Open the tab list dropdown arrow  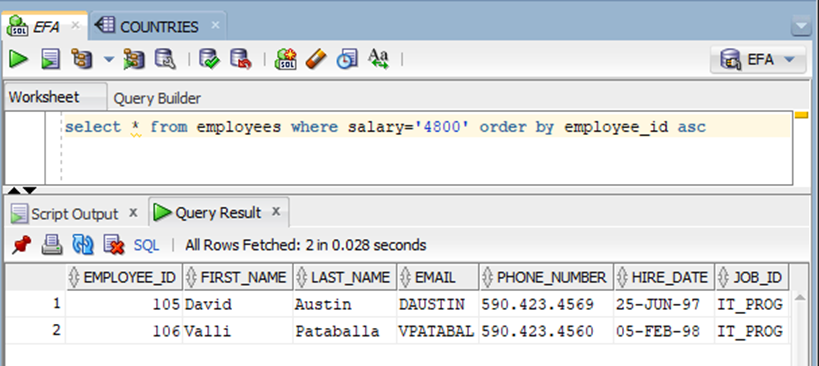point(801,26)
